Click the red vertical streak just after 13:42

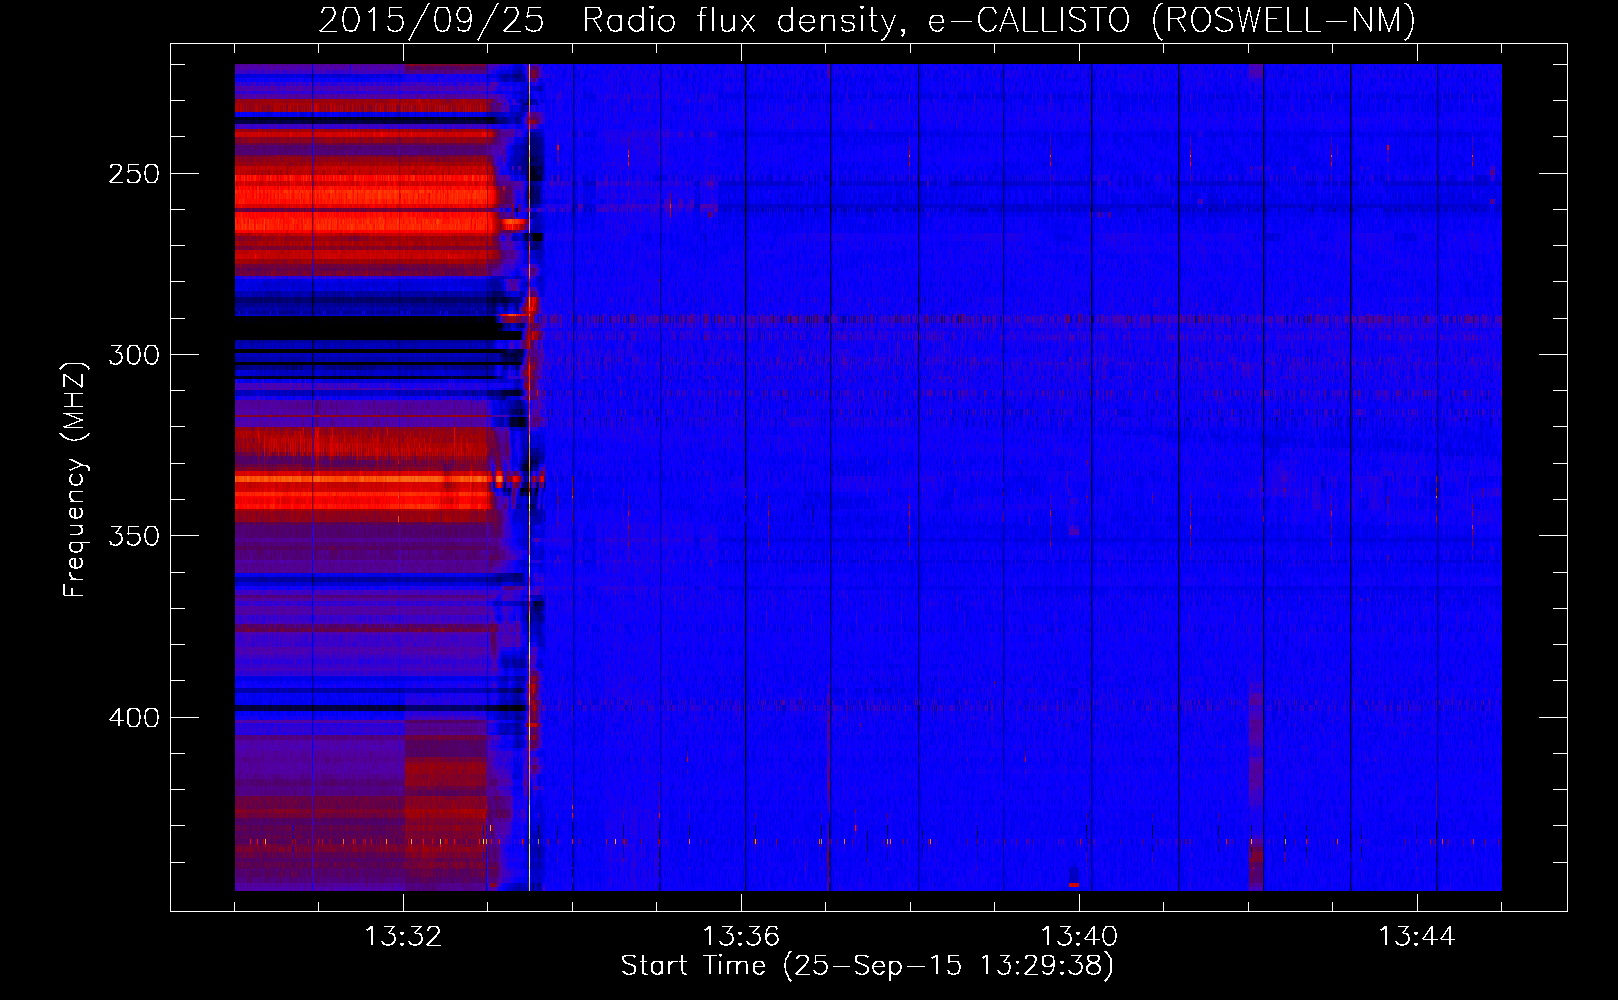1256,785
